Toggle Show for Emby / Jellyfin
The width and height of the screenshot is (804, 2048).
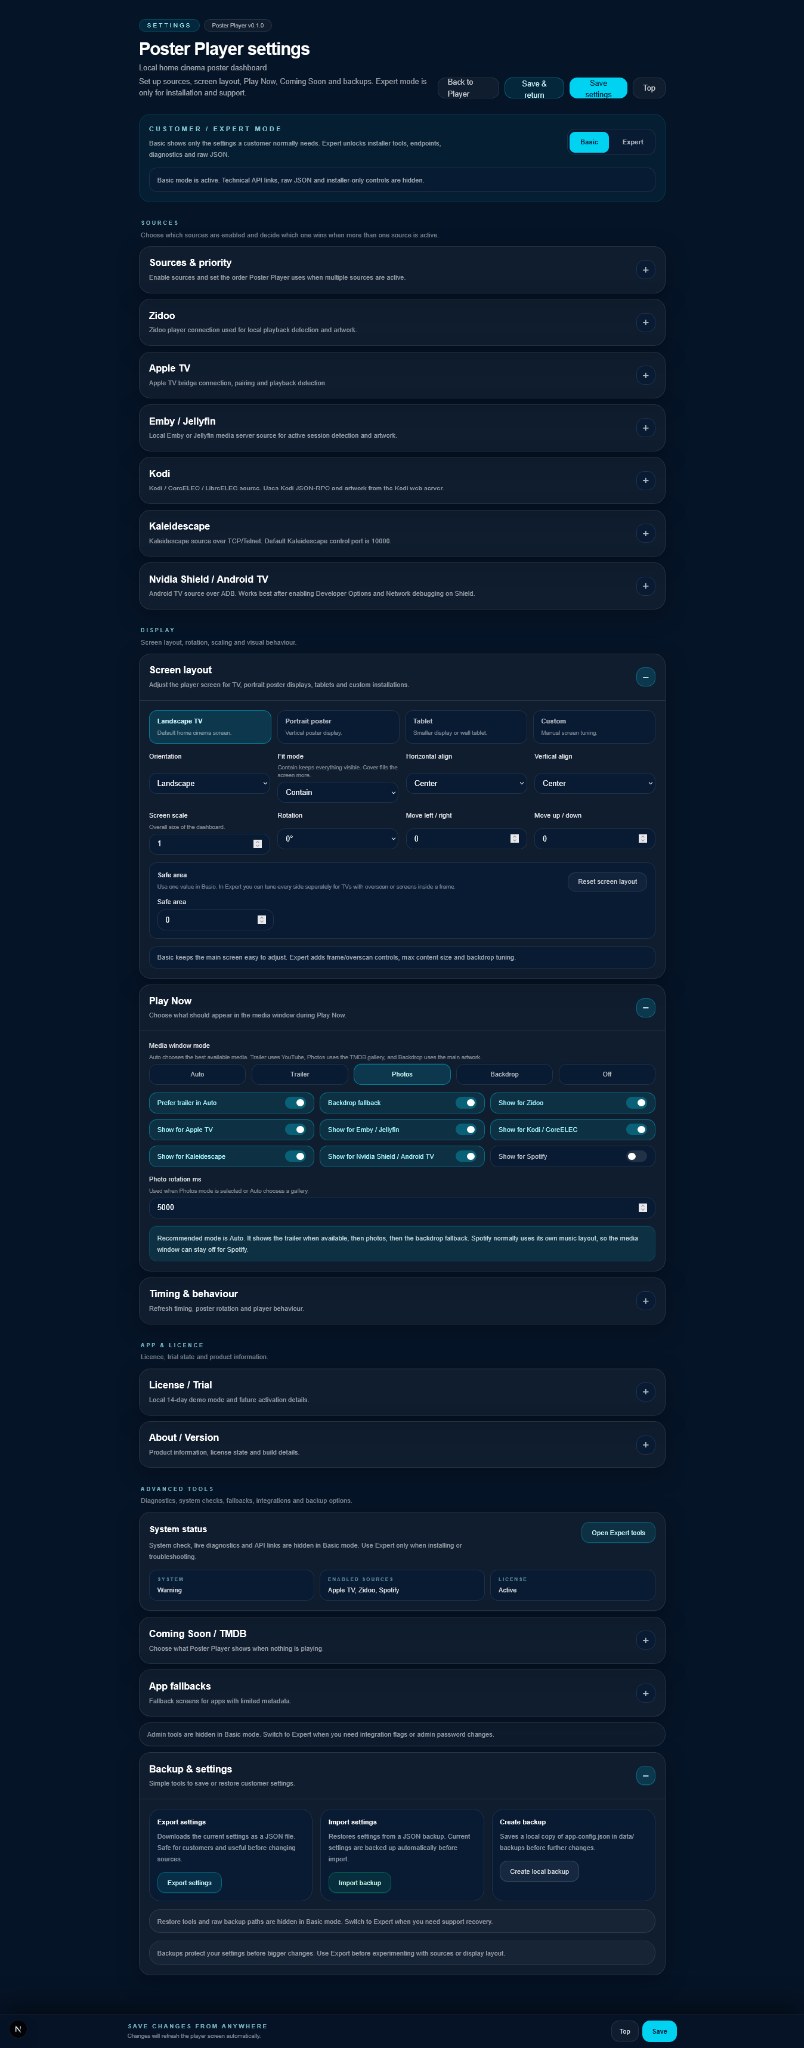[466, 1129]
